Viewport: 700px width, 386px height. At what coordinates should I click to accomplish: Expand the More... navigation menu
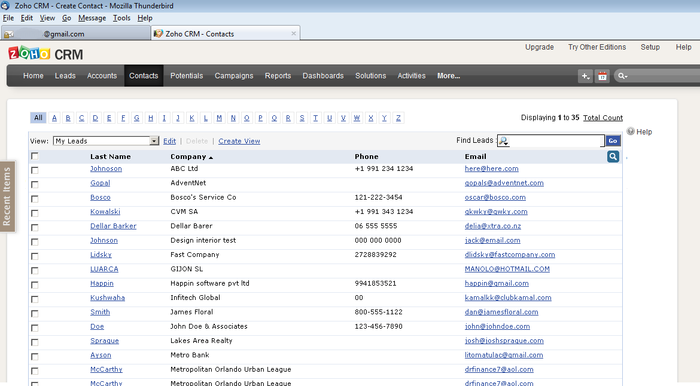tap(449, 76)
